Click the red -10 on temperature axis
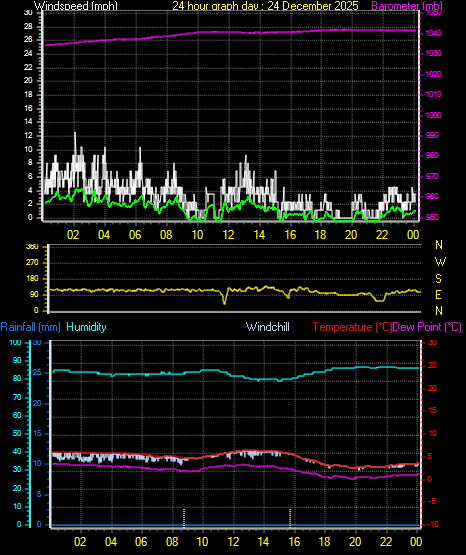Viewport: 466px width, 555px height. coord(433,524)
